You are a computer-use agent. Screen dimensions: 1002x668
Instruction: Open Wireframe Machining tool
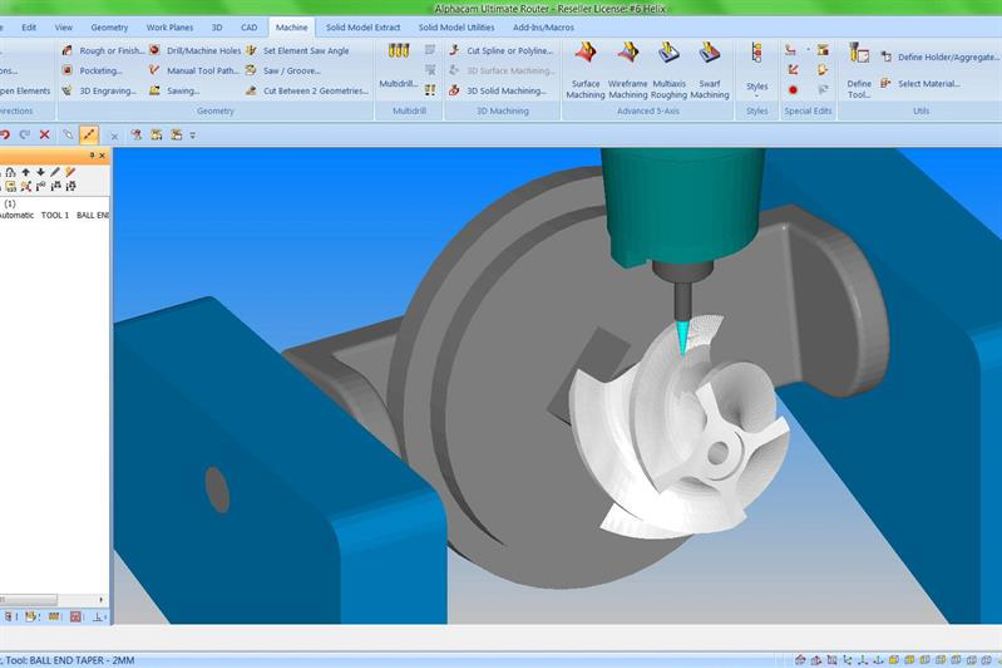628,70
